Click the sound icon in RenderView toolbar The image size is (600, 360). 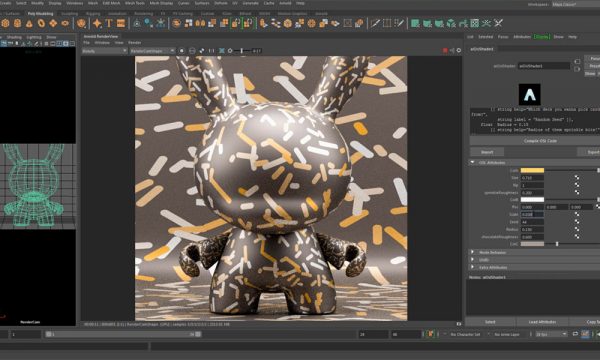[452, 50]
